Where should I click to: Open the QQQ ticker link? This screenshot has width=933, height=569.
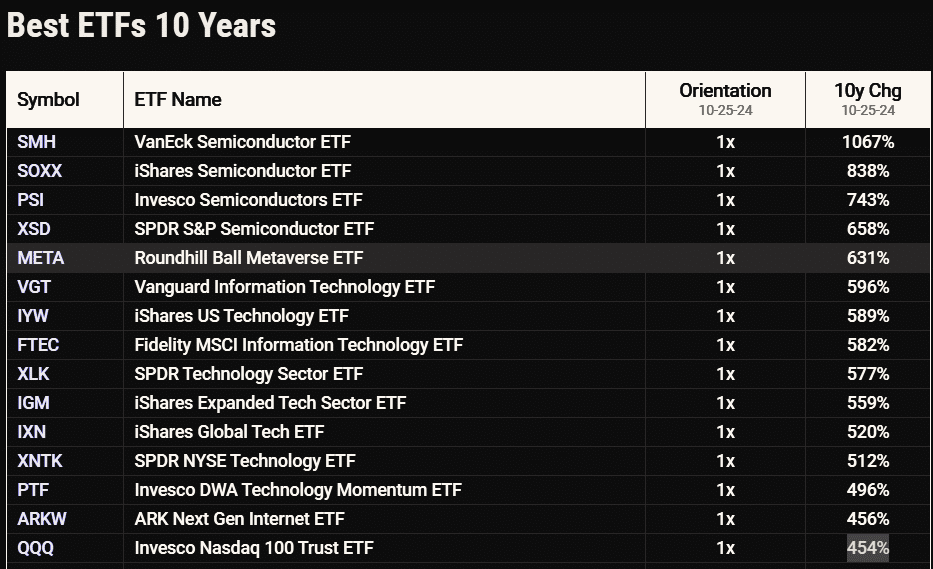34,548
